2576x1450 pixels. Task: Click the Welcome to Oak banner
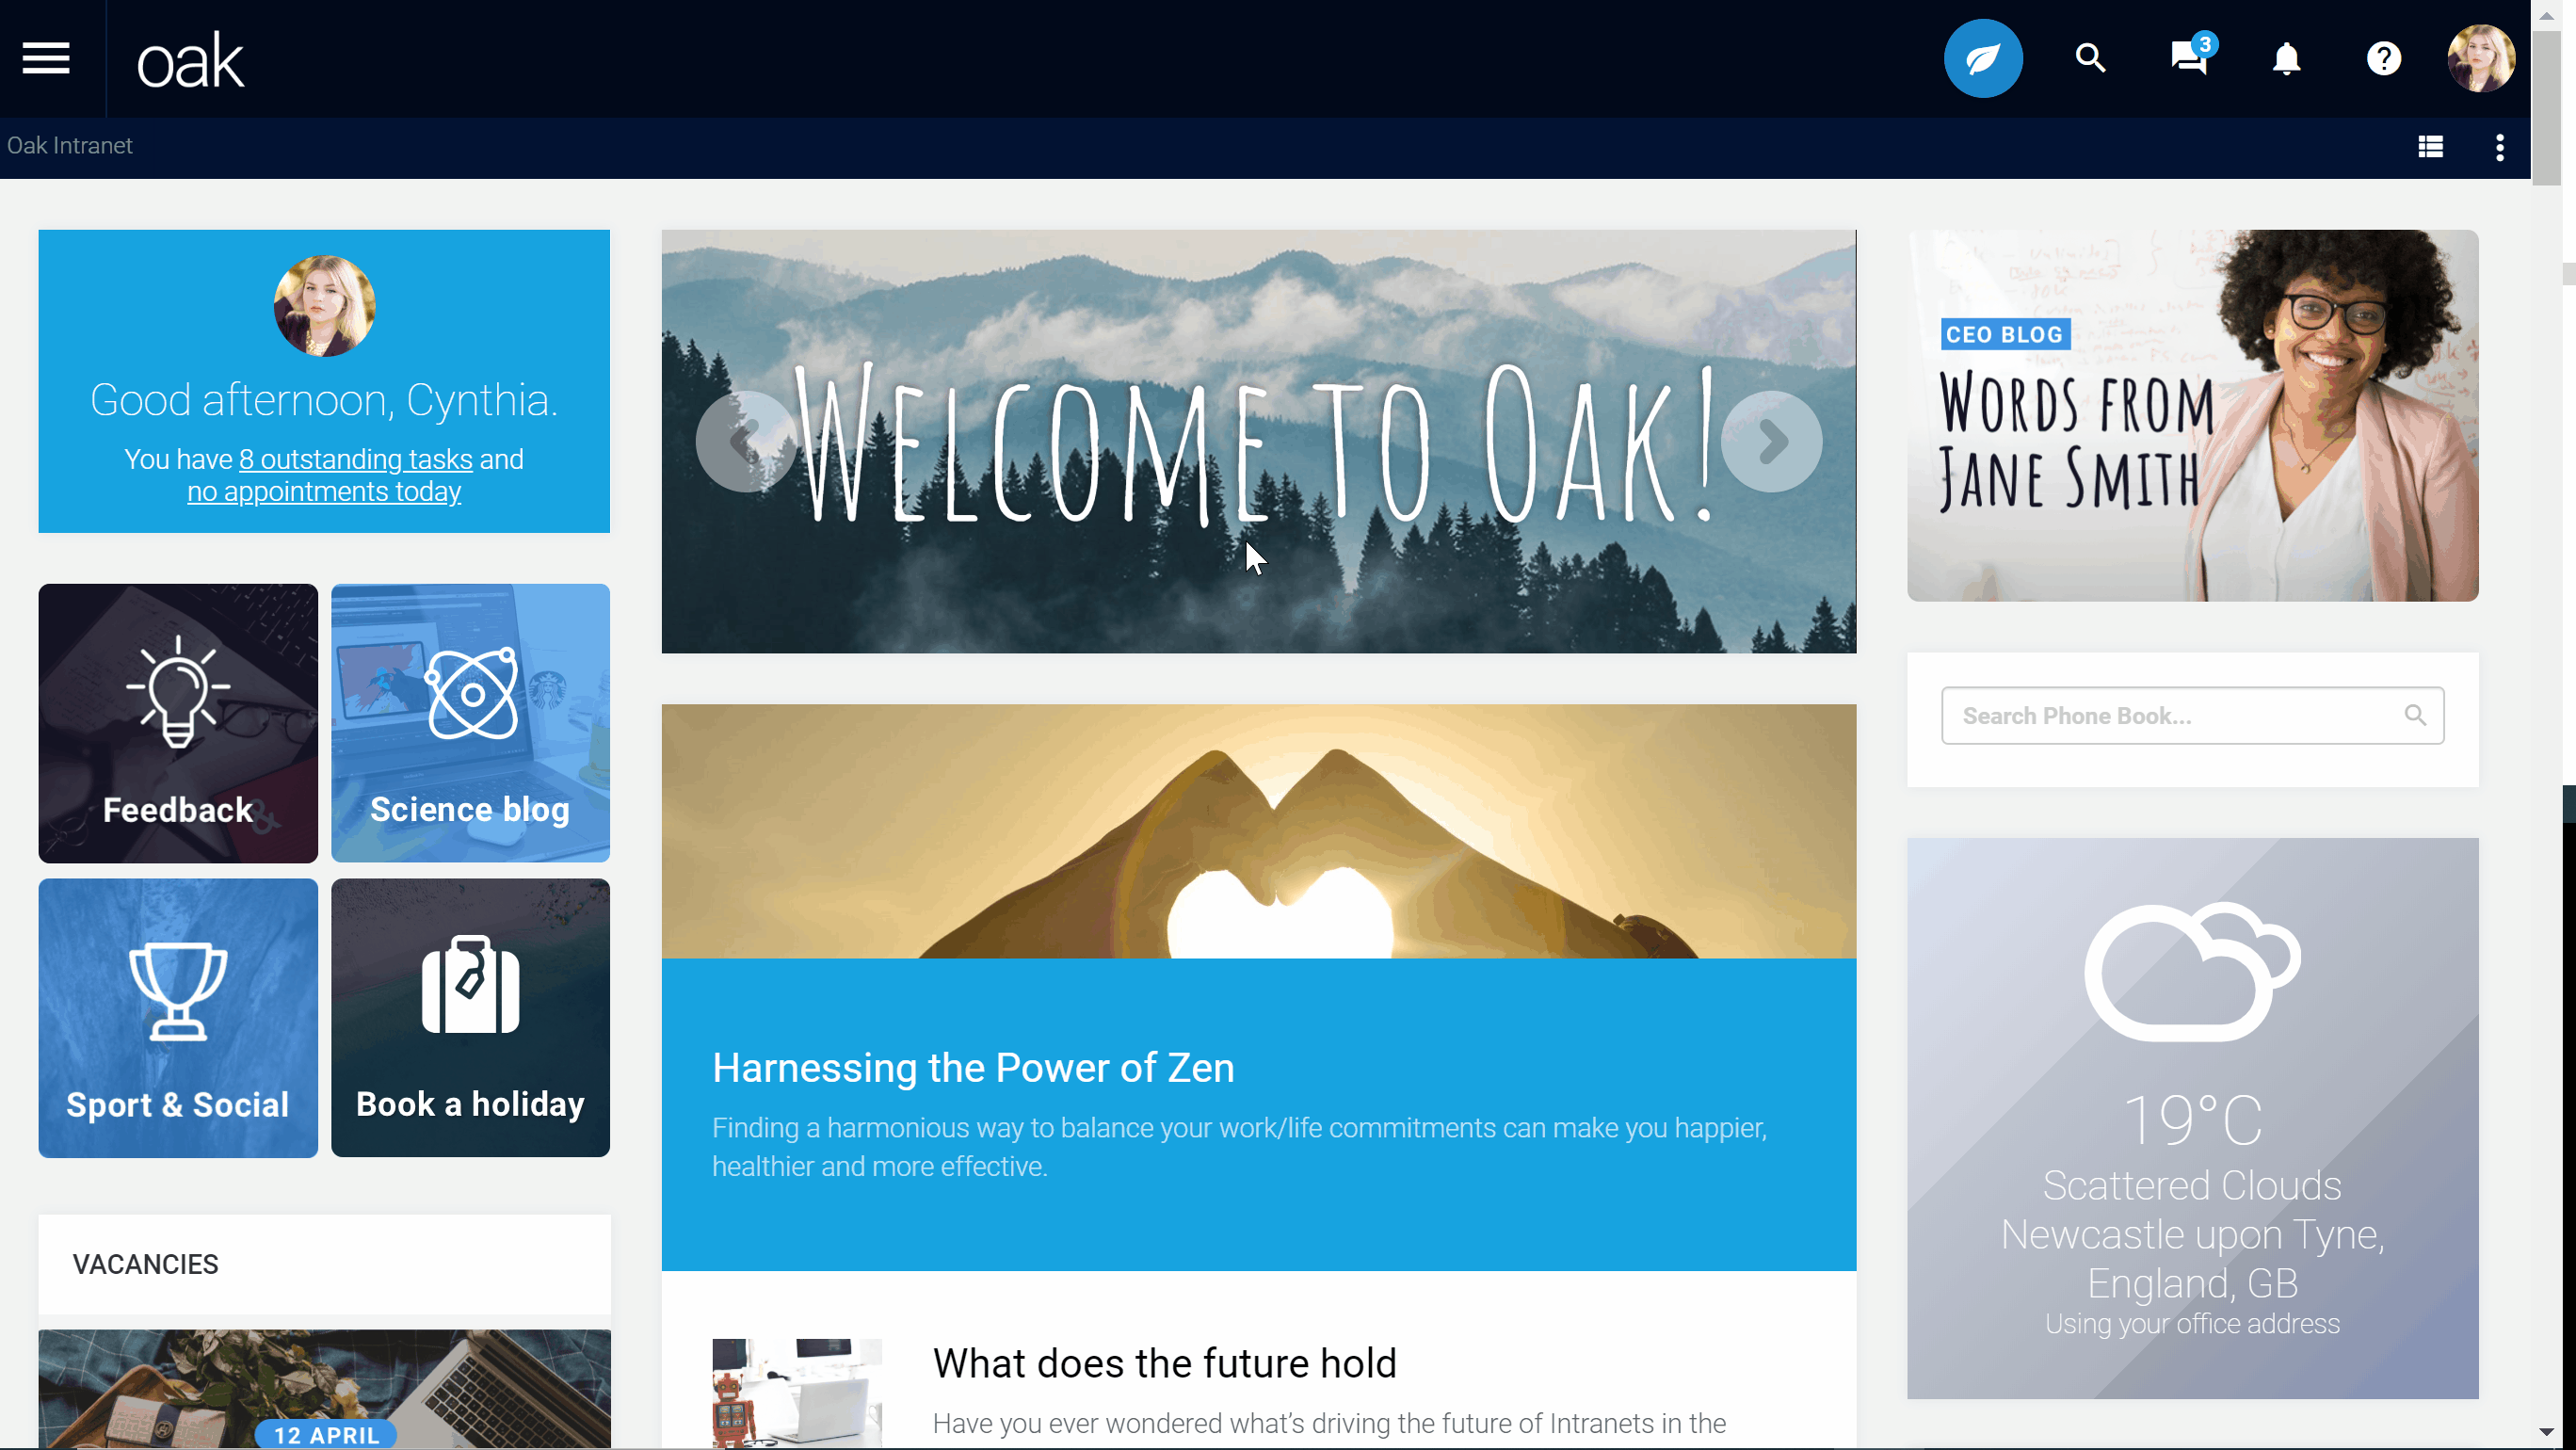pyautogui.click(x=1258, y=441)
